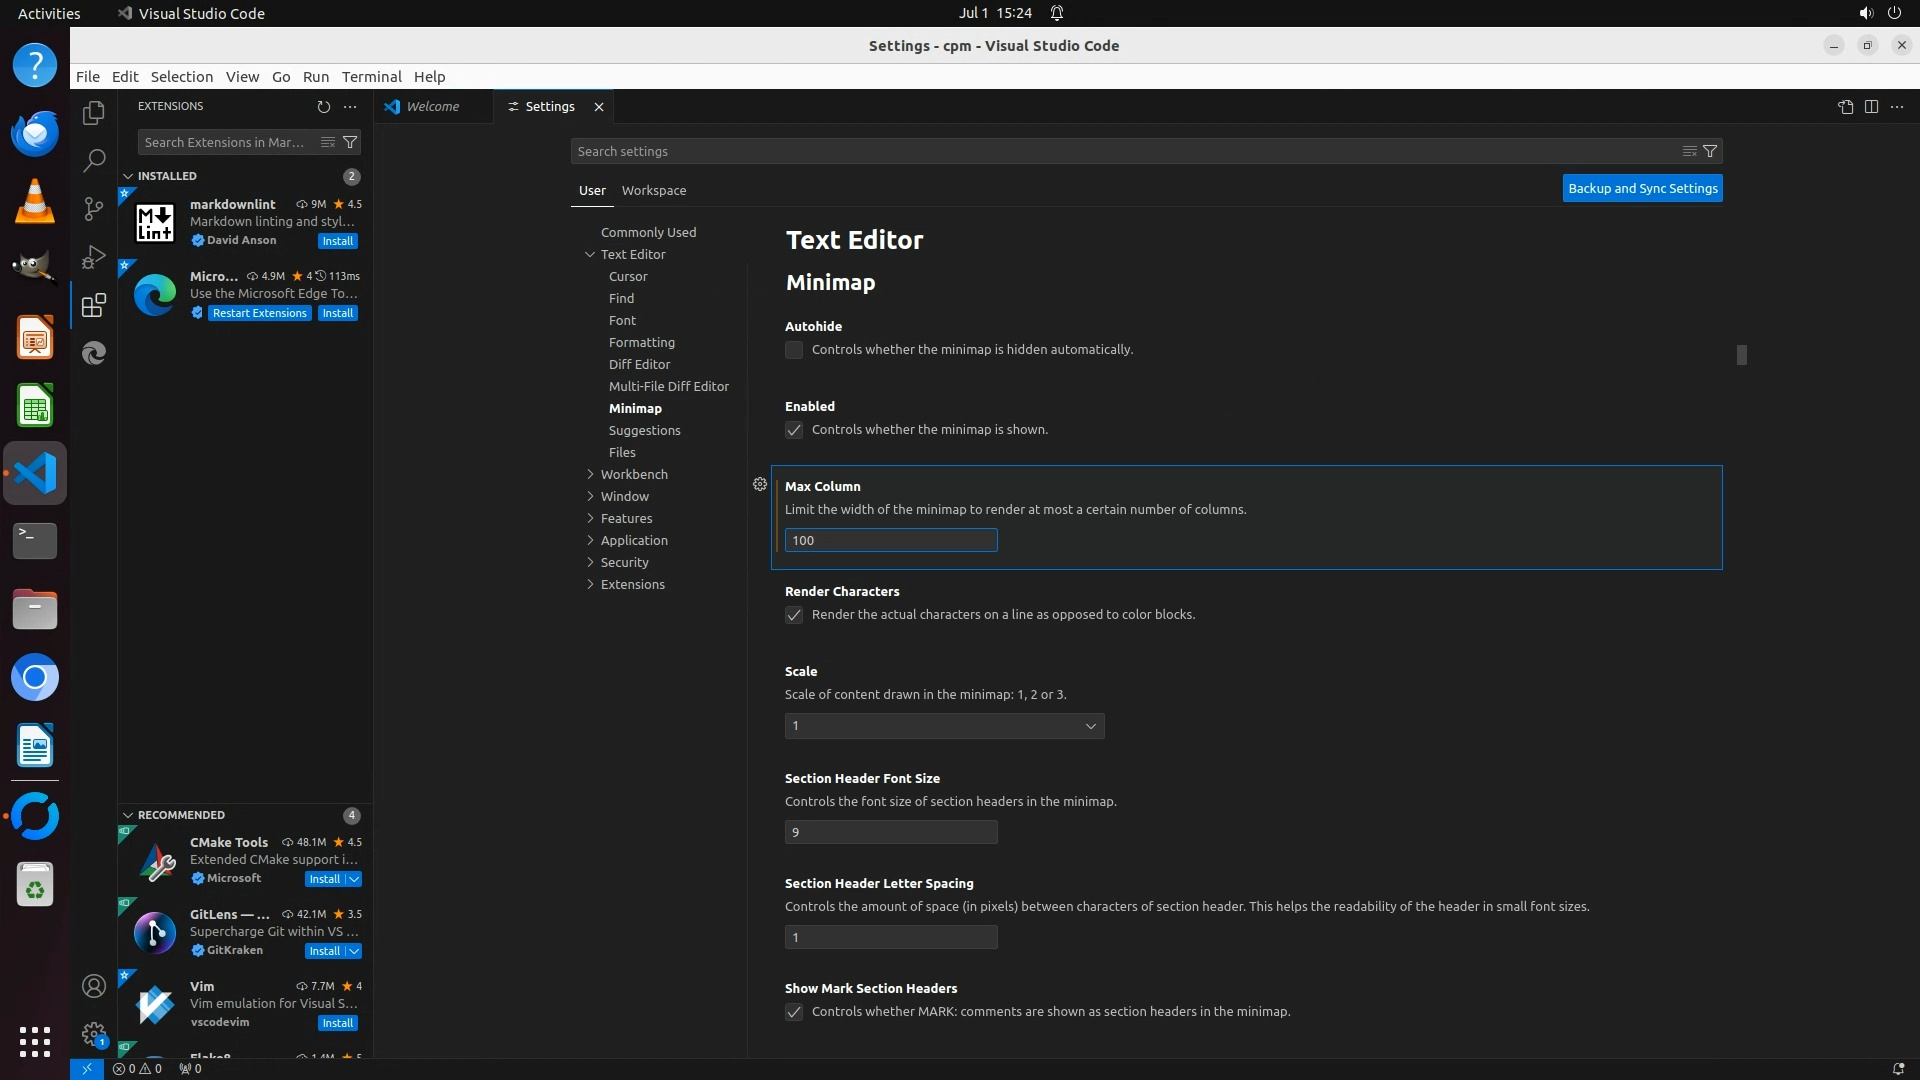Click the Refresh extensions icon
The height and width of the screenshot is (1080, 1920).
point(323,106)
